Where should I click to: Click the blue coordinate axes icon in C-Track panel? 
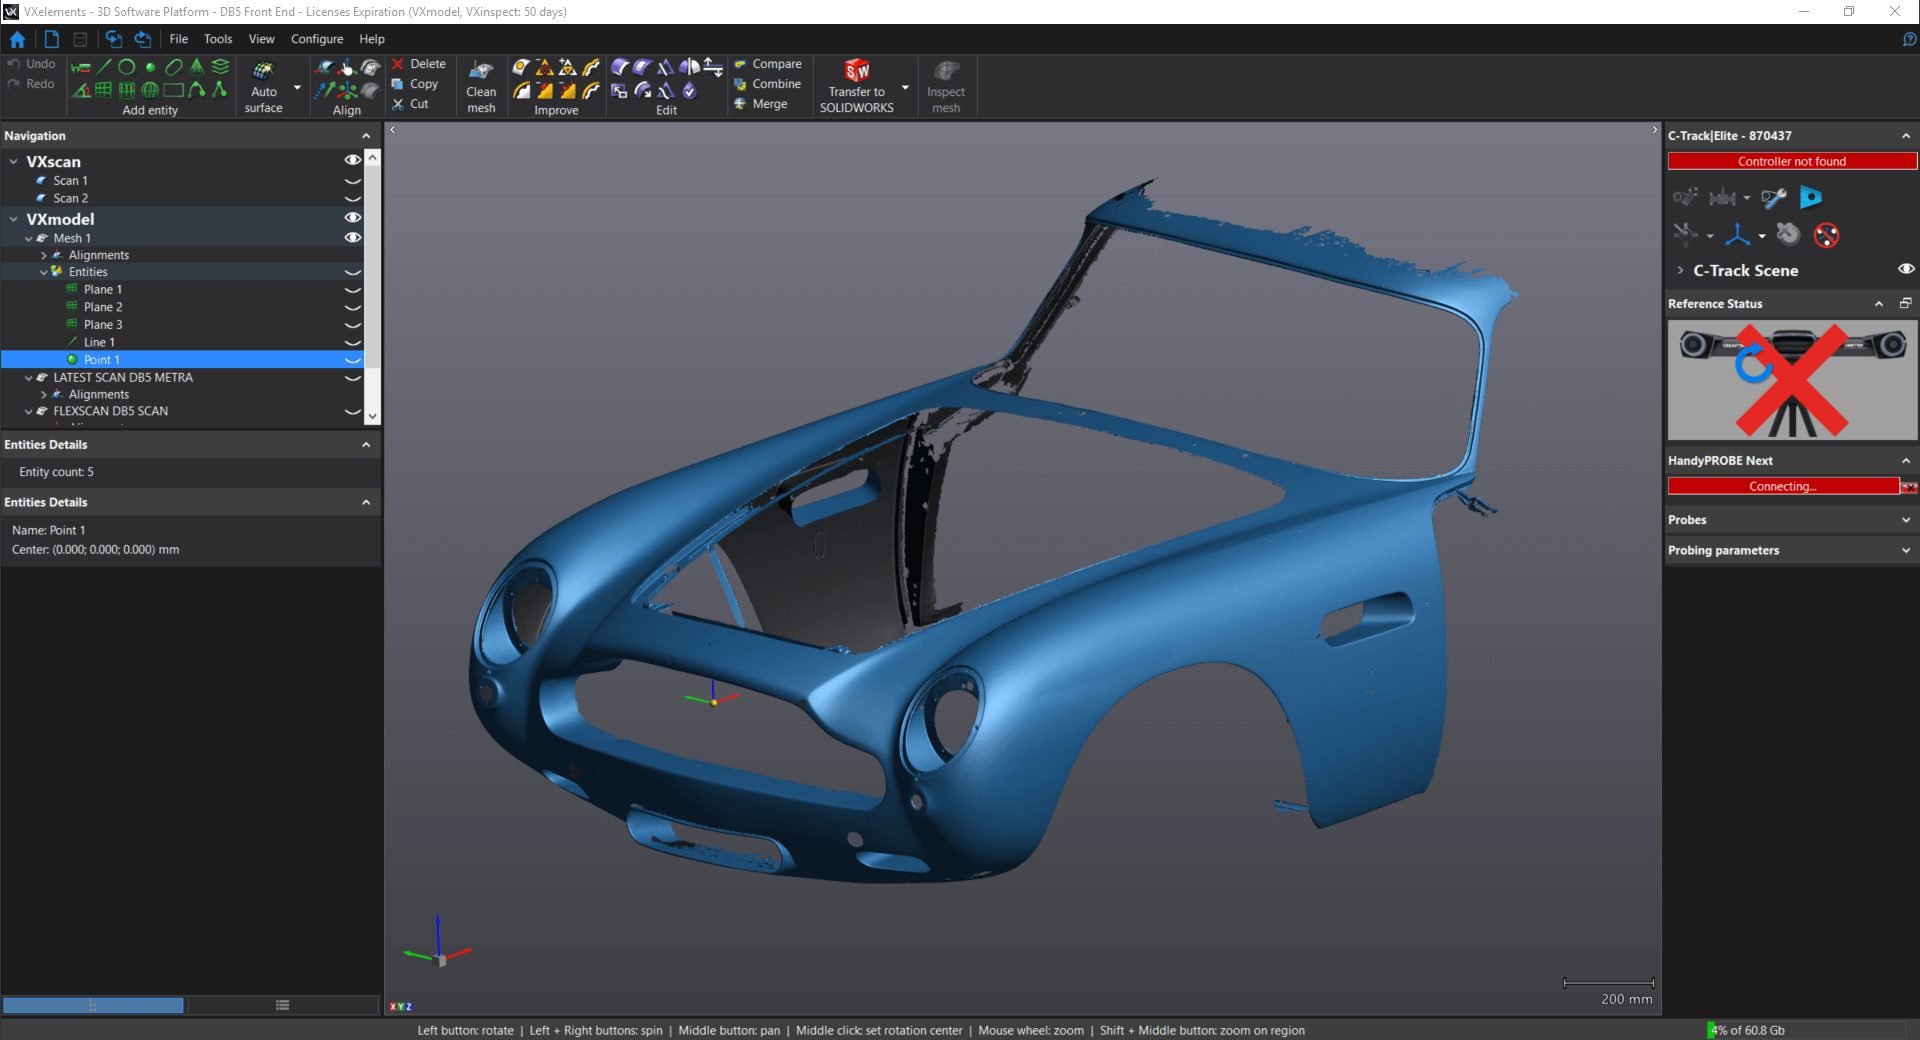[x=1737, y=235]
